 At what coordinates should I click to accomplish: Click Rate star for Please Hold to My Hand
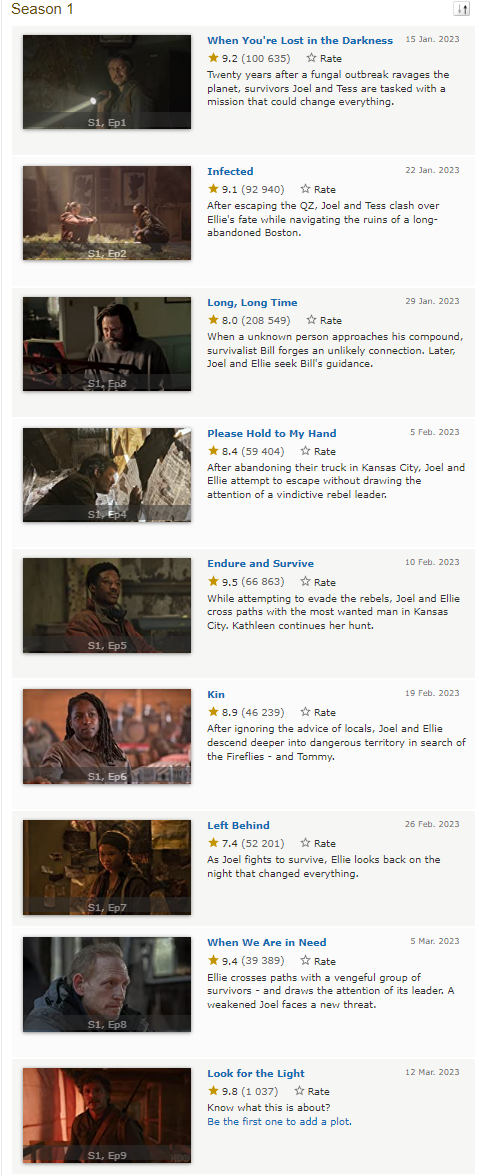pyautogui.click(x=306, y=451)
